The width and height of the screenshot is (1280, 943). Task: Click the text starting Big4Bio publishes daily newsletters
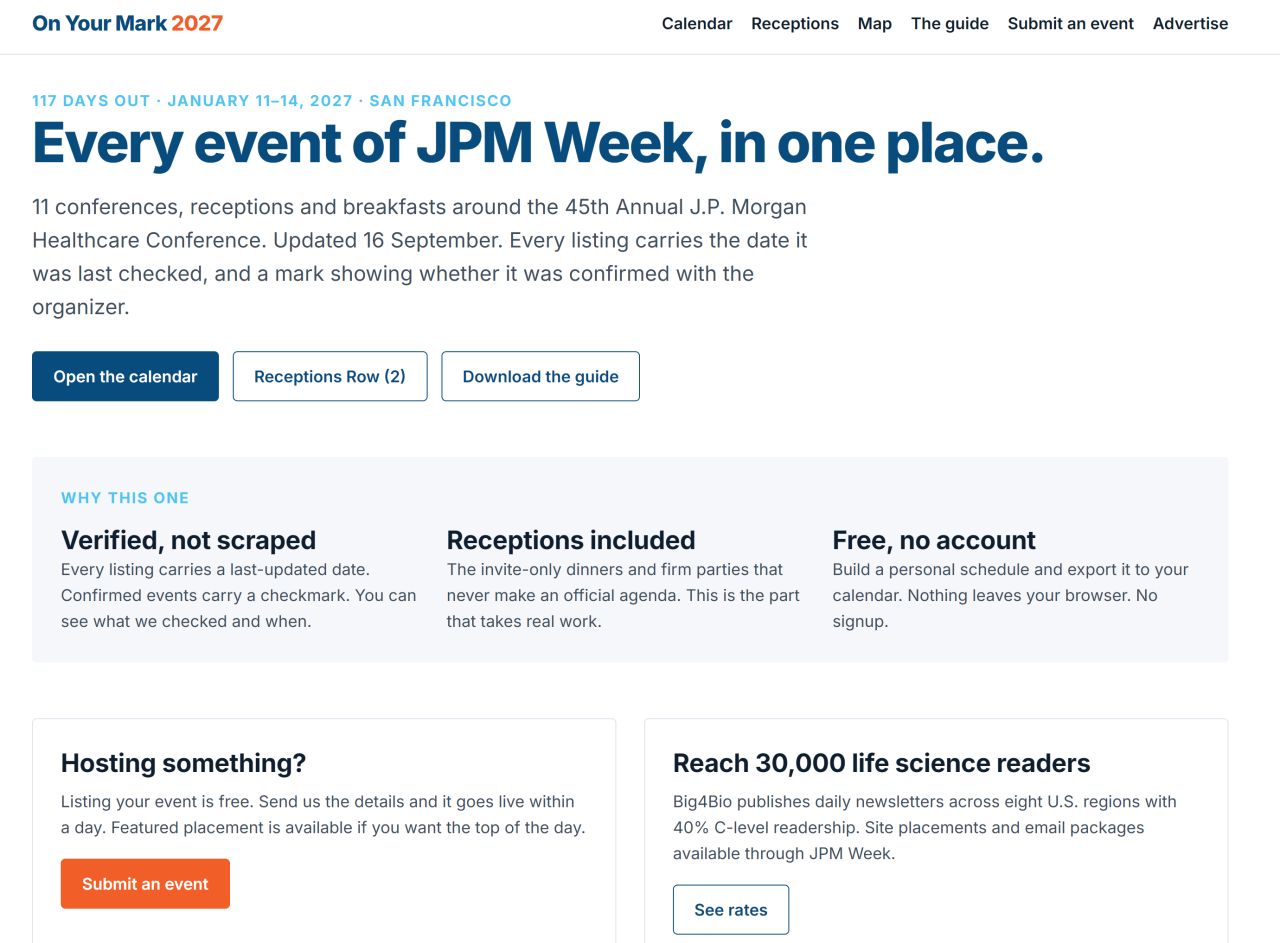[925, 828]
